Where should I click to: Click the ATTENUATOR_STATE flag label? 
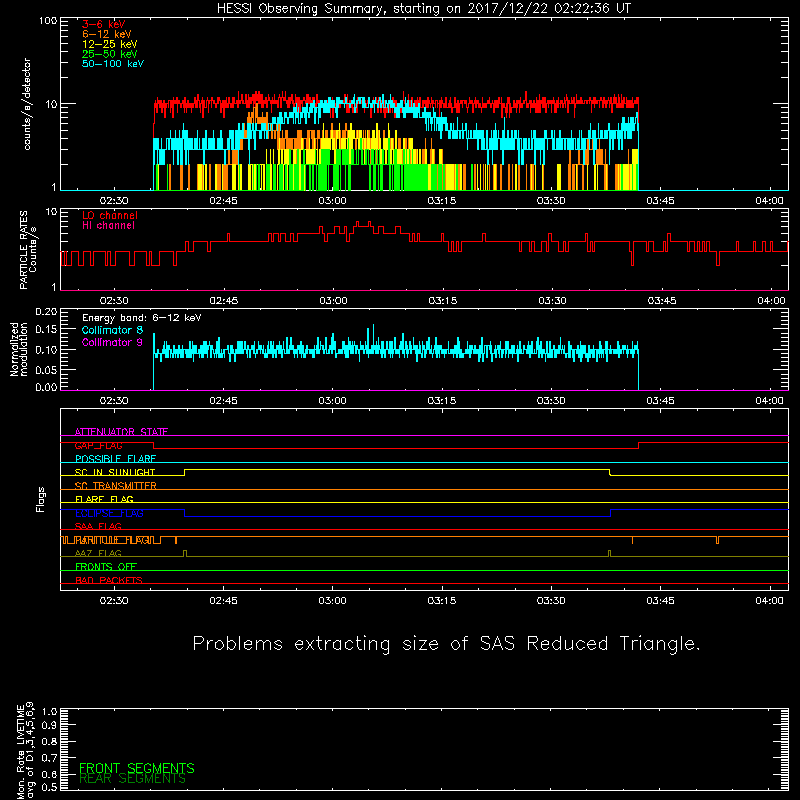(121, 432)
